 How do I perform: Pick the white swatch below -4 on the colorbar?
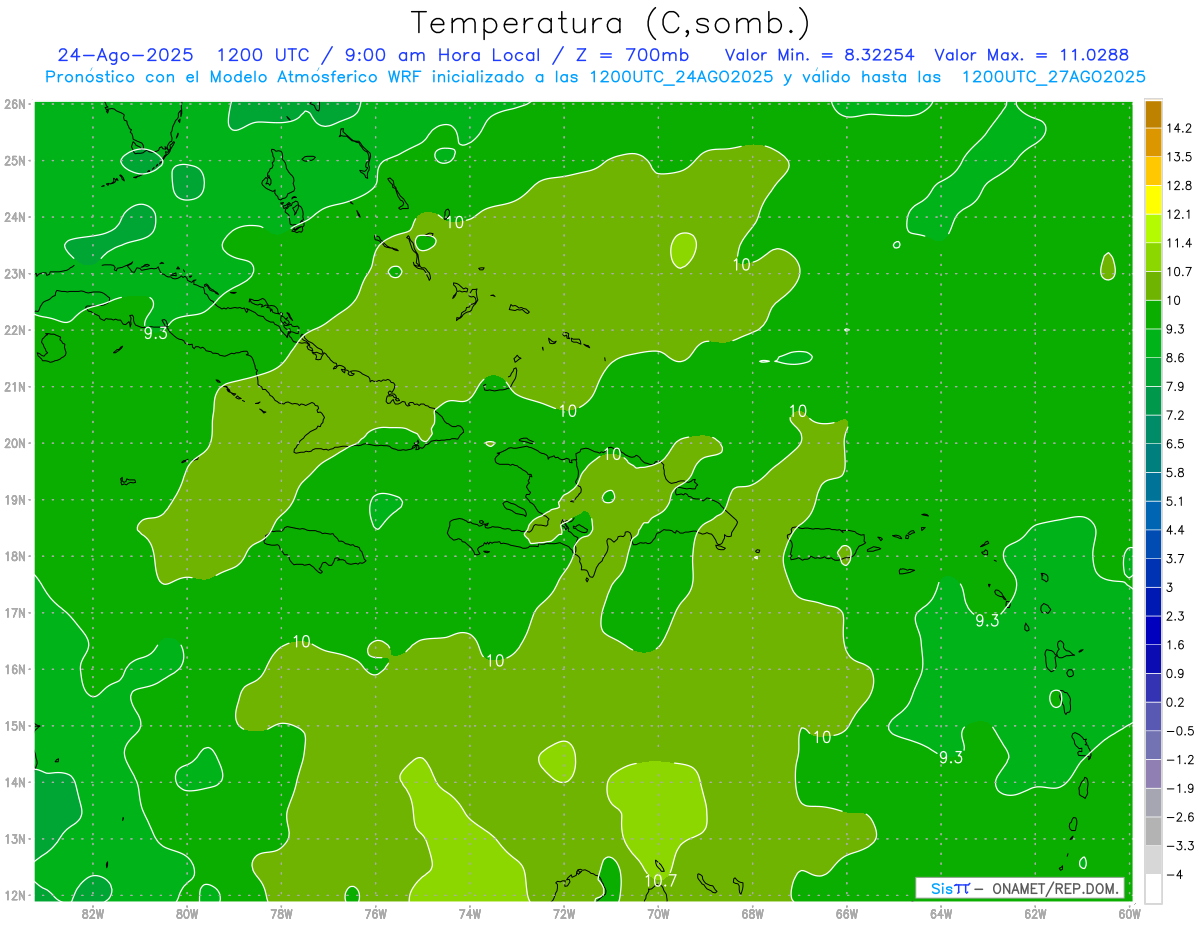[1154, 888]
